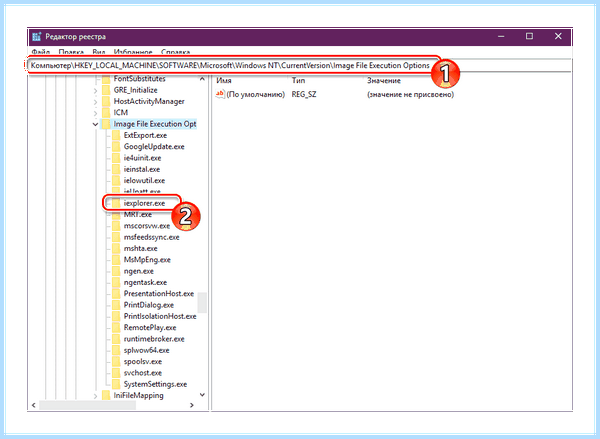600x439 pixels.
Task: Open the Справка menu
Action: pos(176,52)
